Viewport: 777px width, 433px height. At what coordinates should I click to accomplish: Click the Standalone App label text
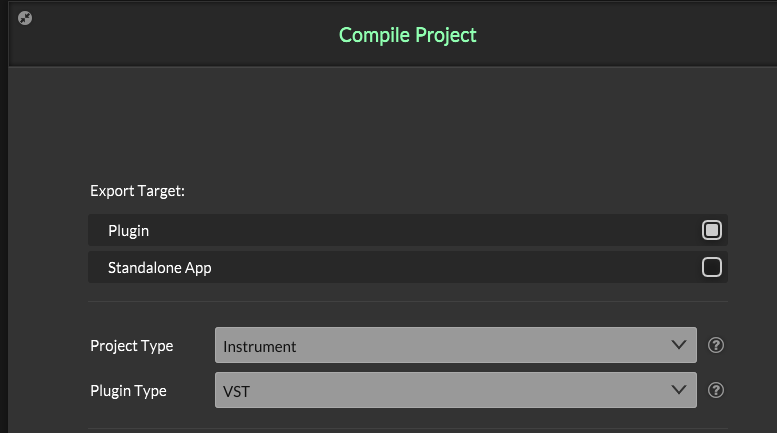point(160,268)
